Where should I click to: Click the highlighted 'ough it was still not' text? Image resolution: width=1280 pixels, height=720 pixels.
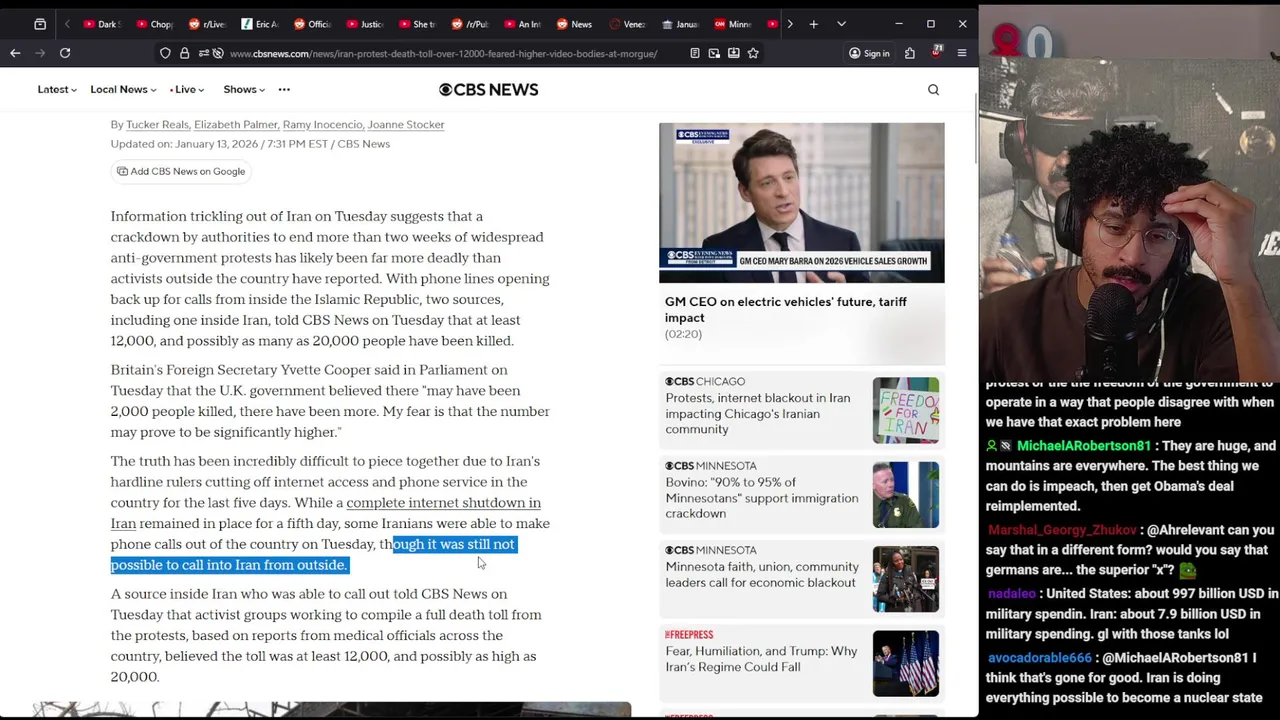(x=454, y=544)
